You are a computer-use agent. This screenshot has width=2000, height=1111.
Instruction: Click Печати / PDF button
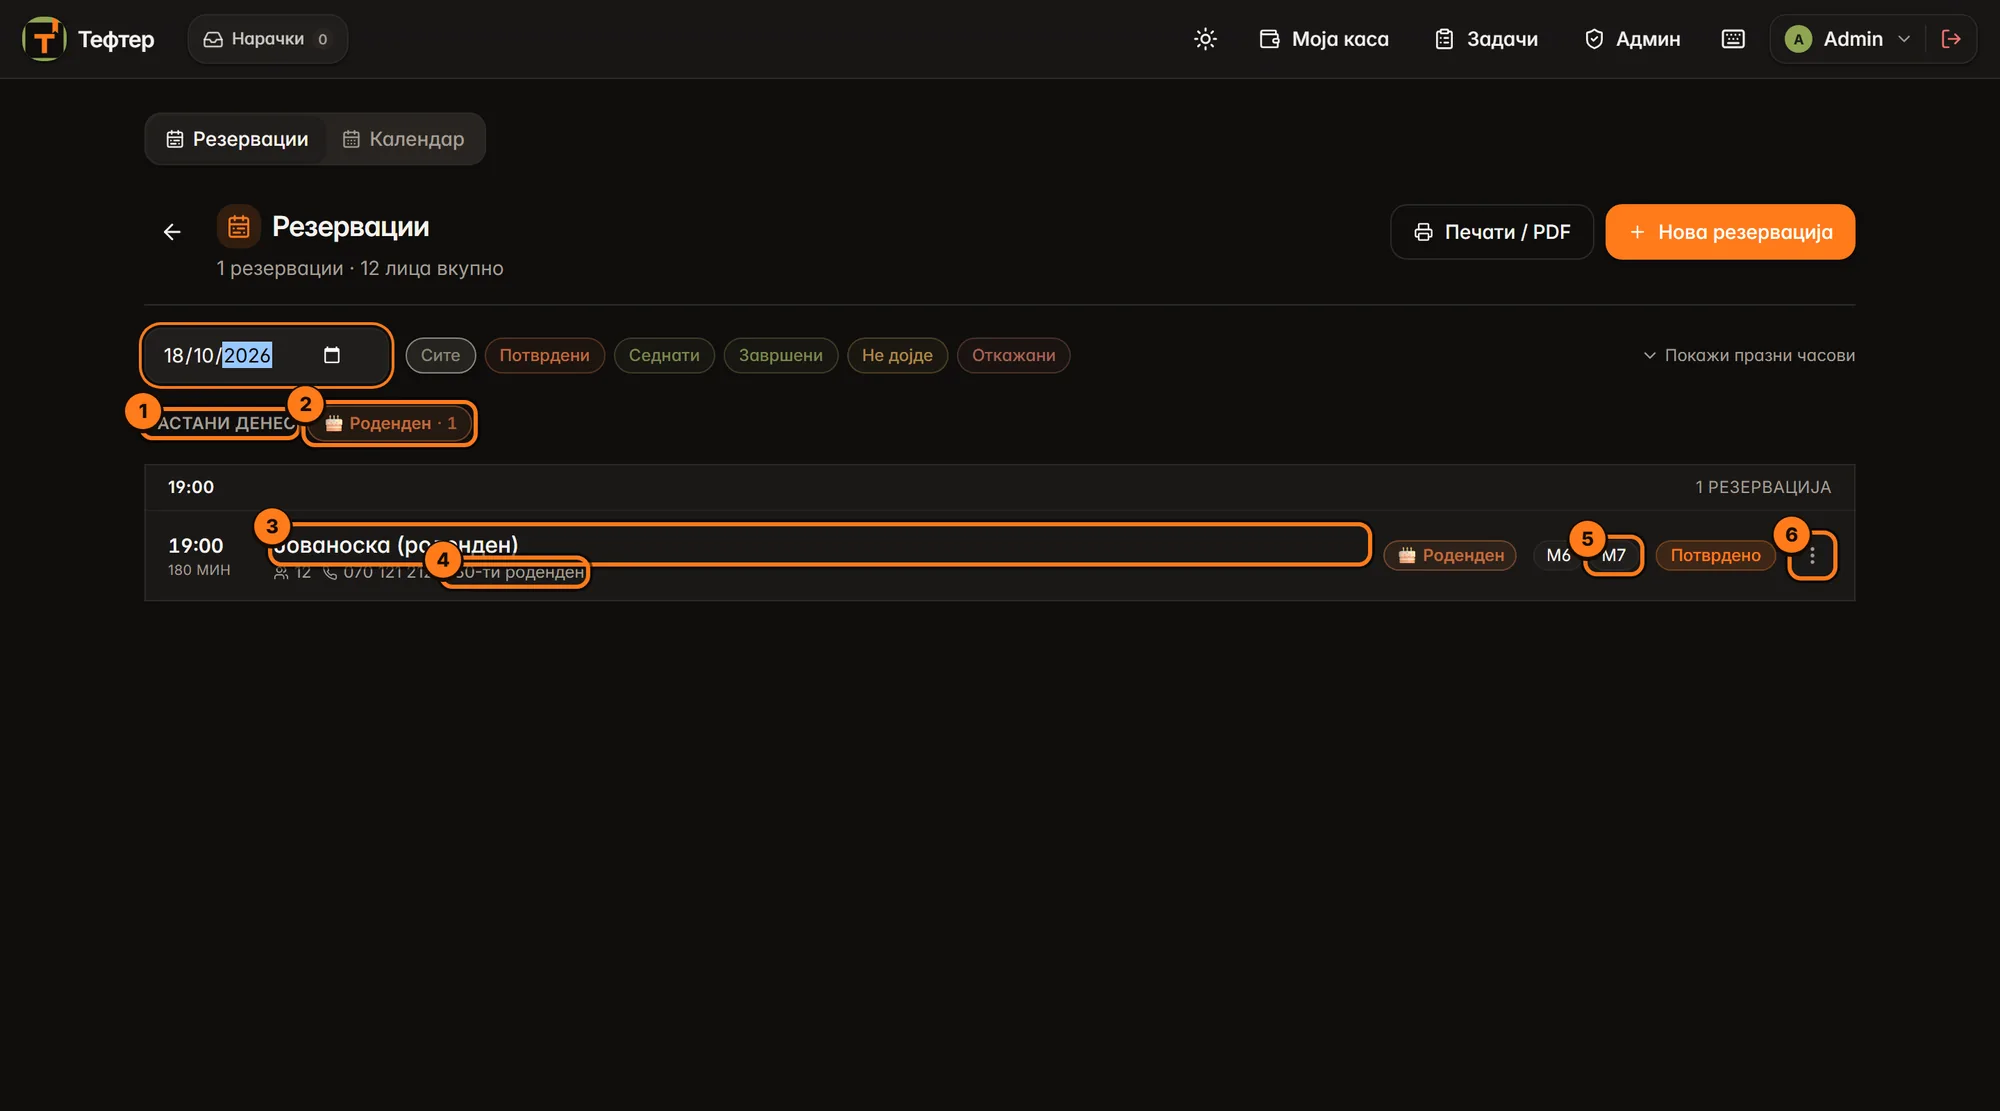pos(1491,232)
